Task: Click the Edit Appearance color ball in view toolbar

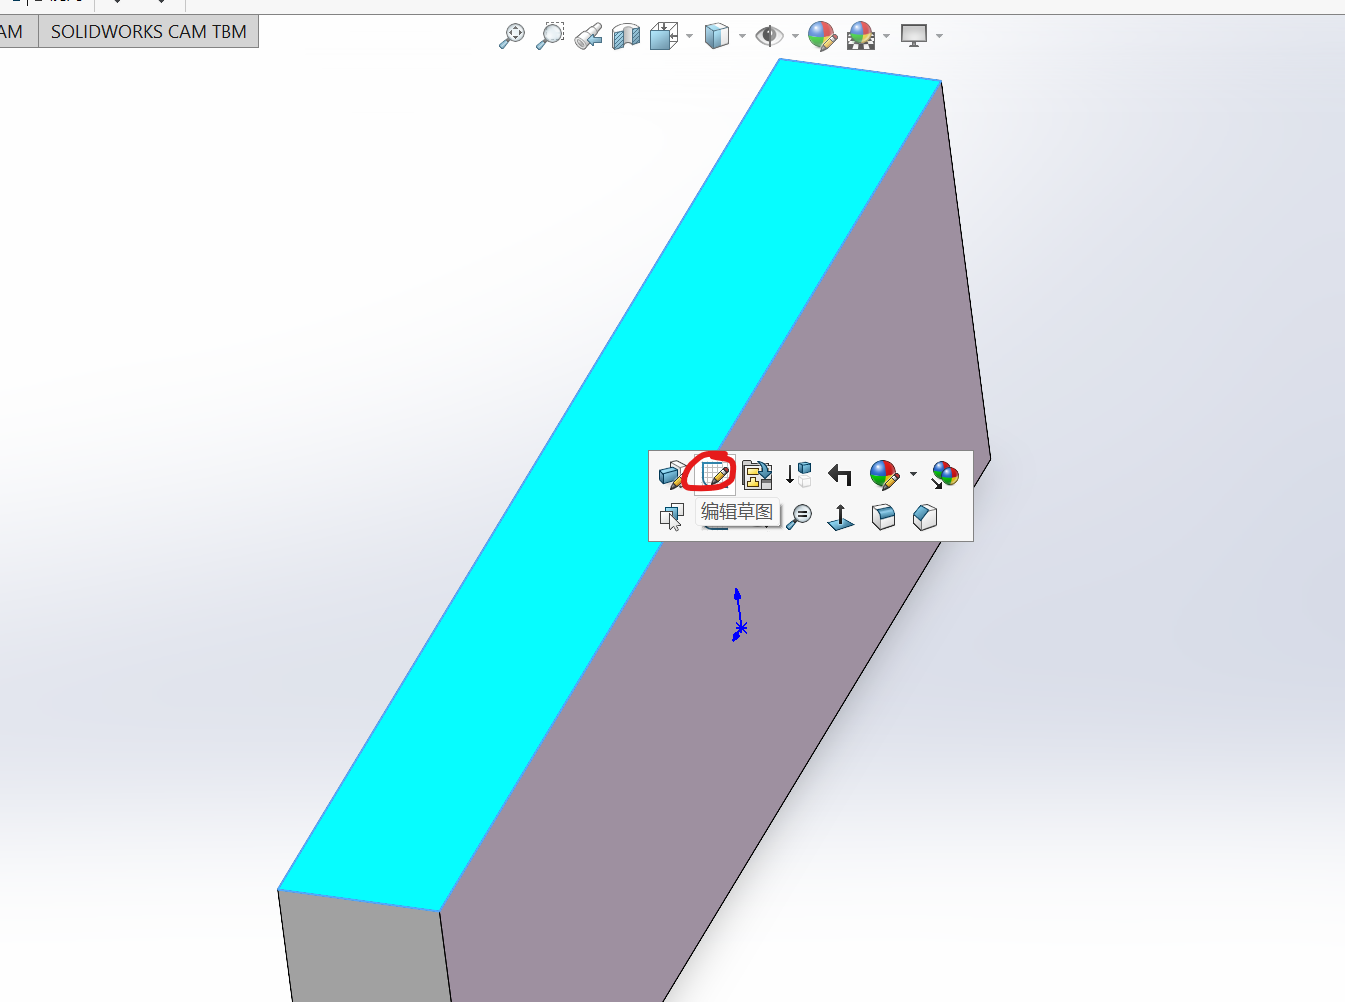Action: pyautogui.click(x=821, y=36)
